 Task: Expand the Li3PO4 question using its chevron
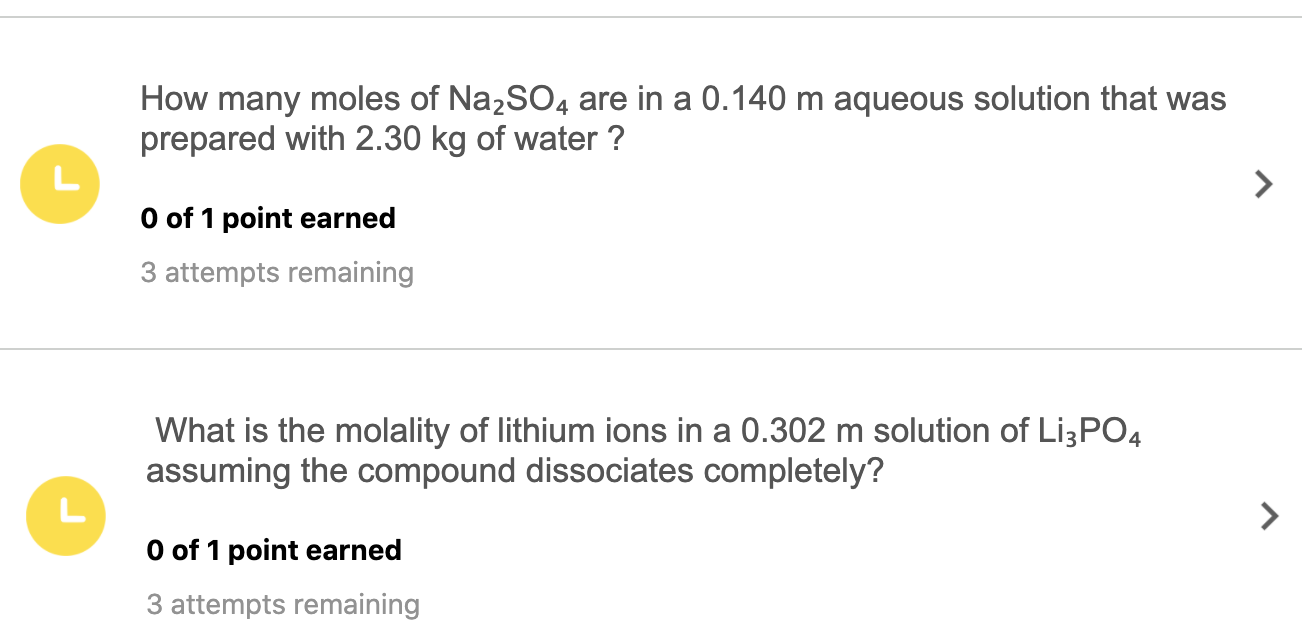pyautogui.click(x=1269, y=516)
